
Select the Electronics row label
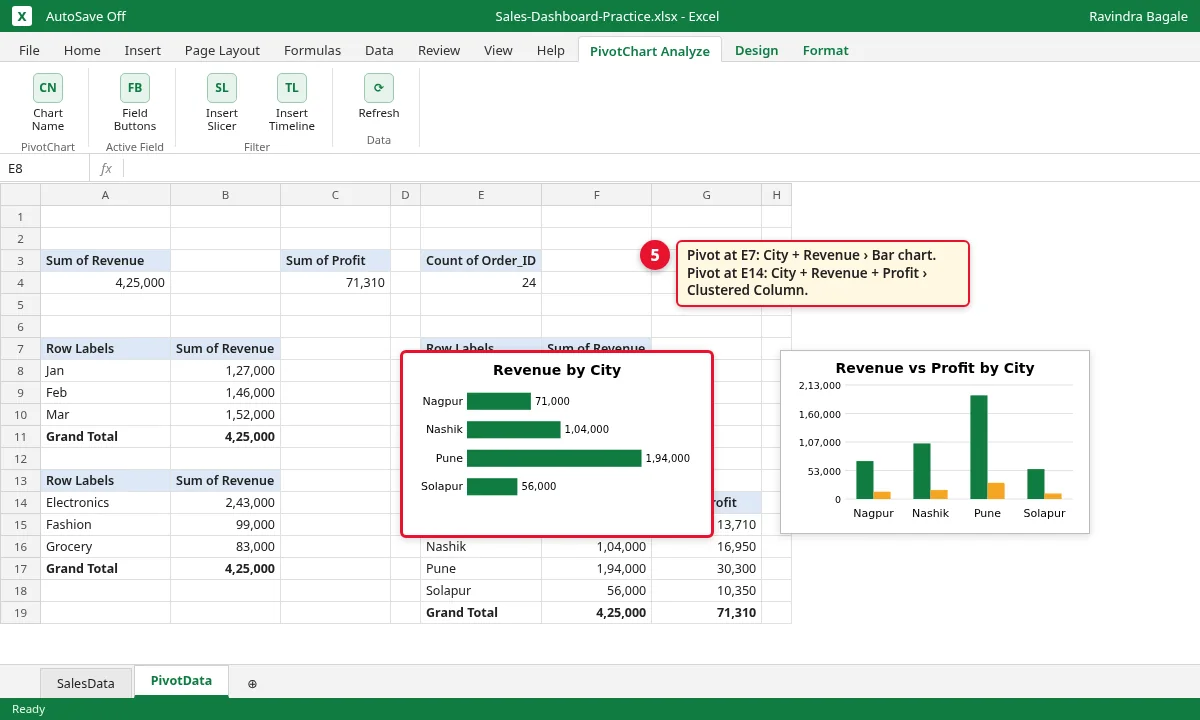(x=106, y=503)
